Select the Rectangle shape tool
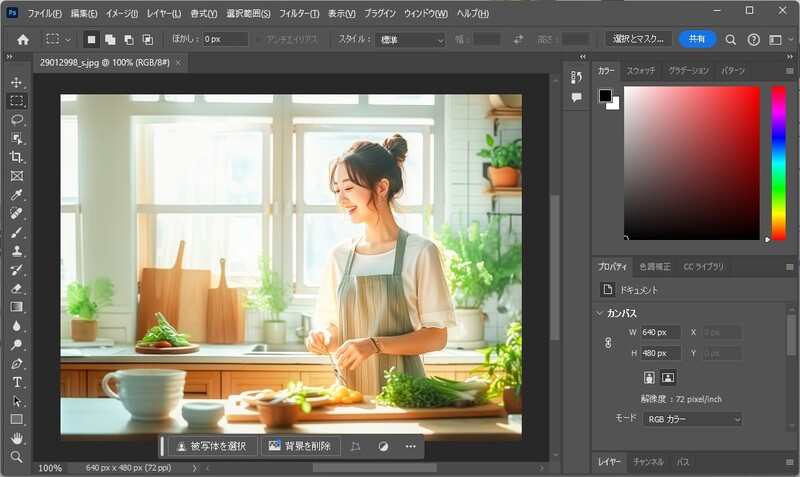The height and width of the screenshot is (477, 800). coord(16,419)
